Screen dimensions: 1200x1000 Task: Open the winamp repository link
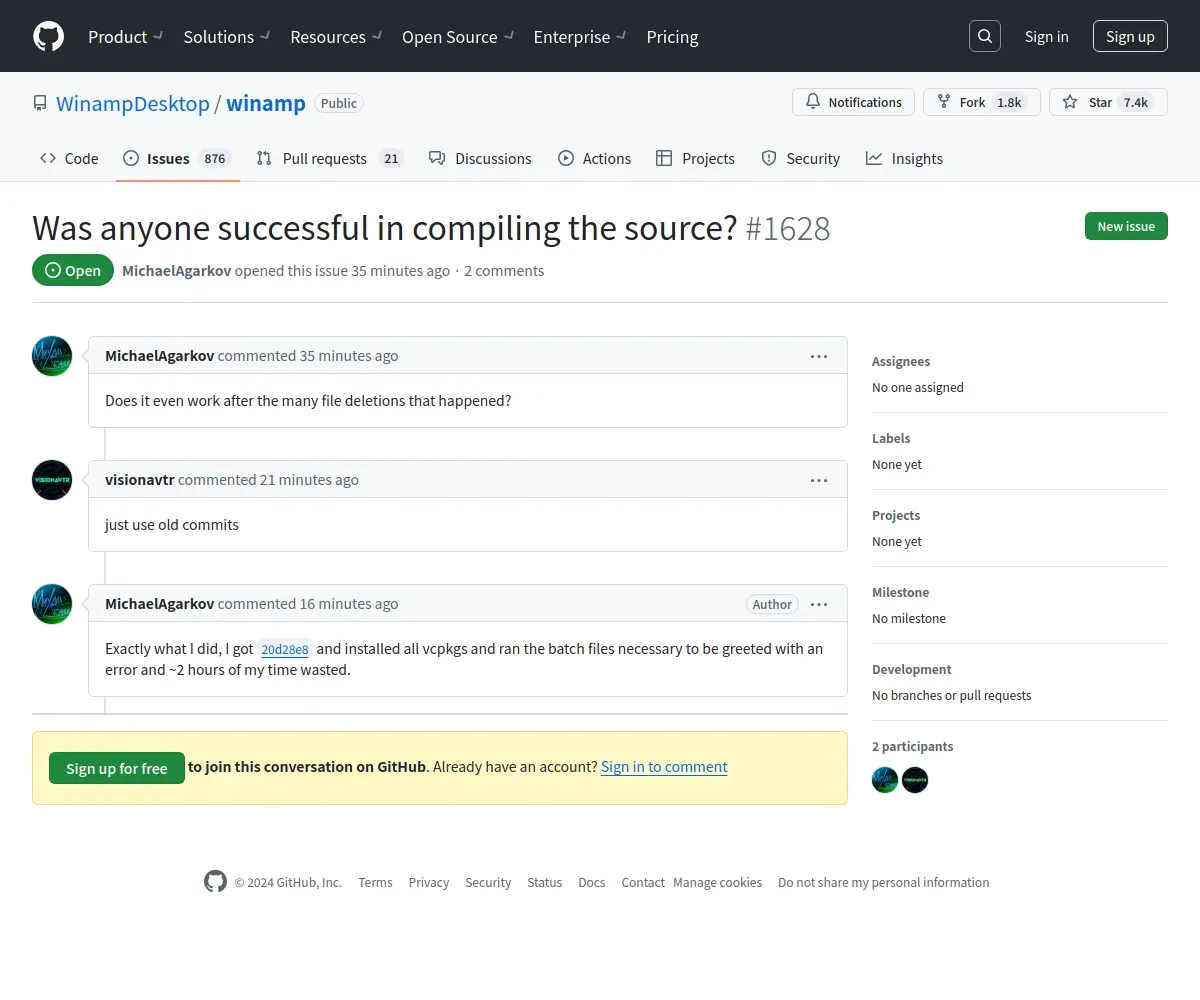click(x=266, y=103)
